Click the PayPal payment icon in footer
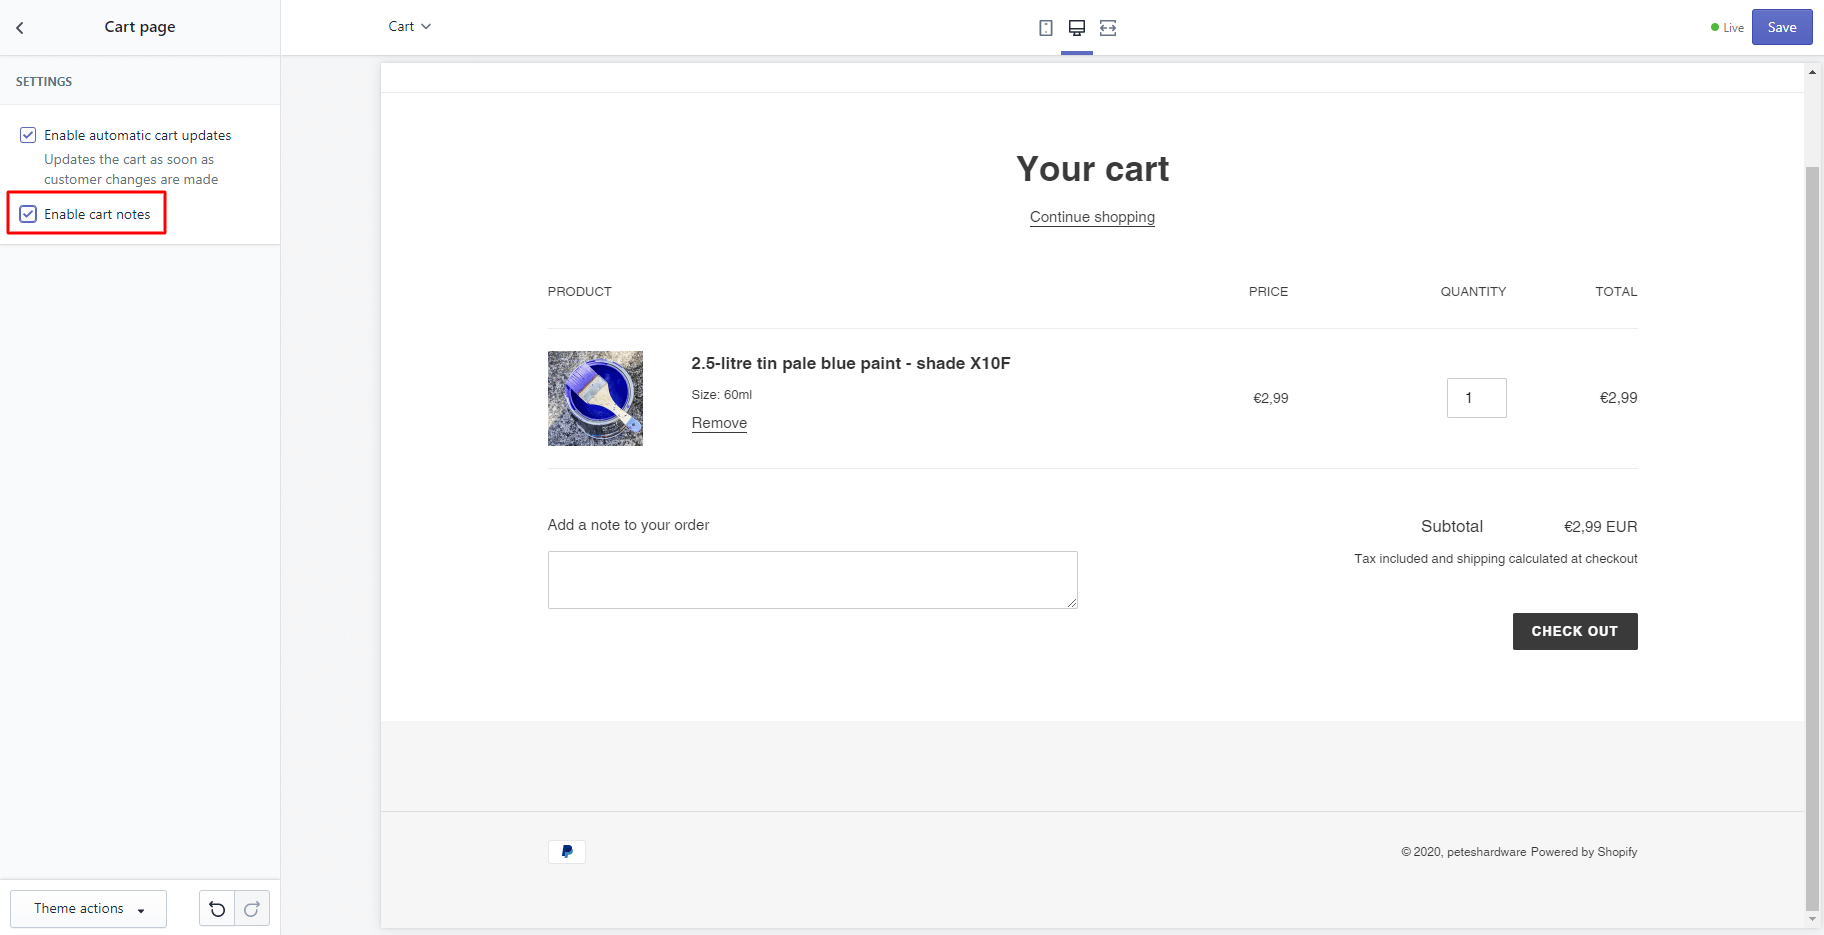Screen dimensions: 1824x935 [x=566, y=851]
